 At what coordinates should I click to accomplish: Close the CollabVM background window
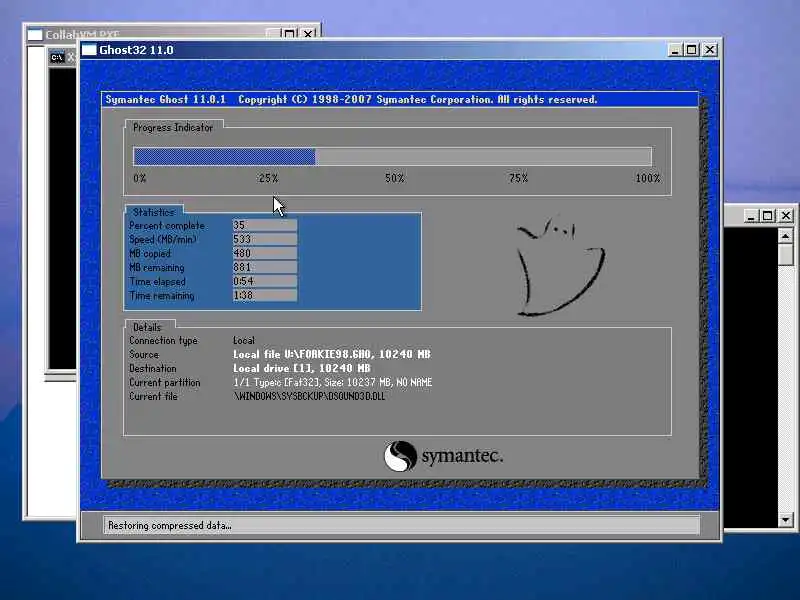coord(308,34)
